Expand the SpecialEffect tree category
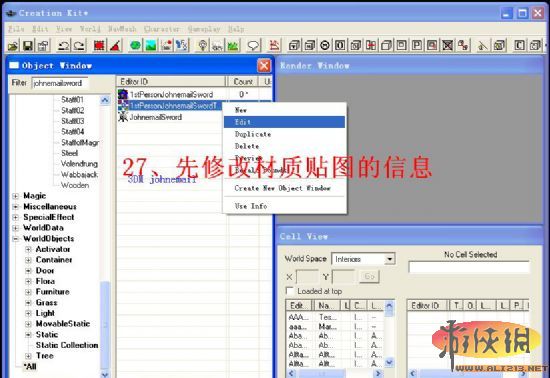Viewport: 550px width, 378px height. click(x=15, y=217)
